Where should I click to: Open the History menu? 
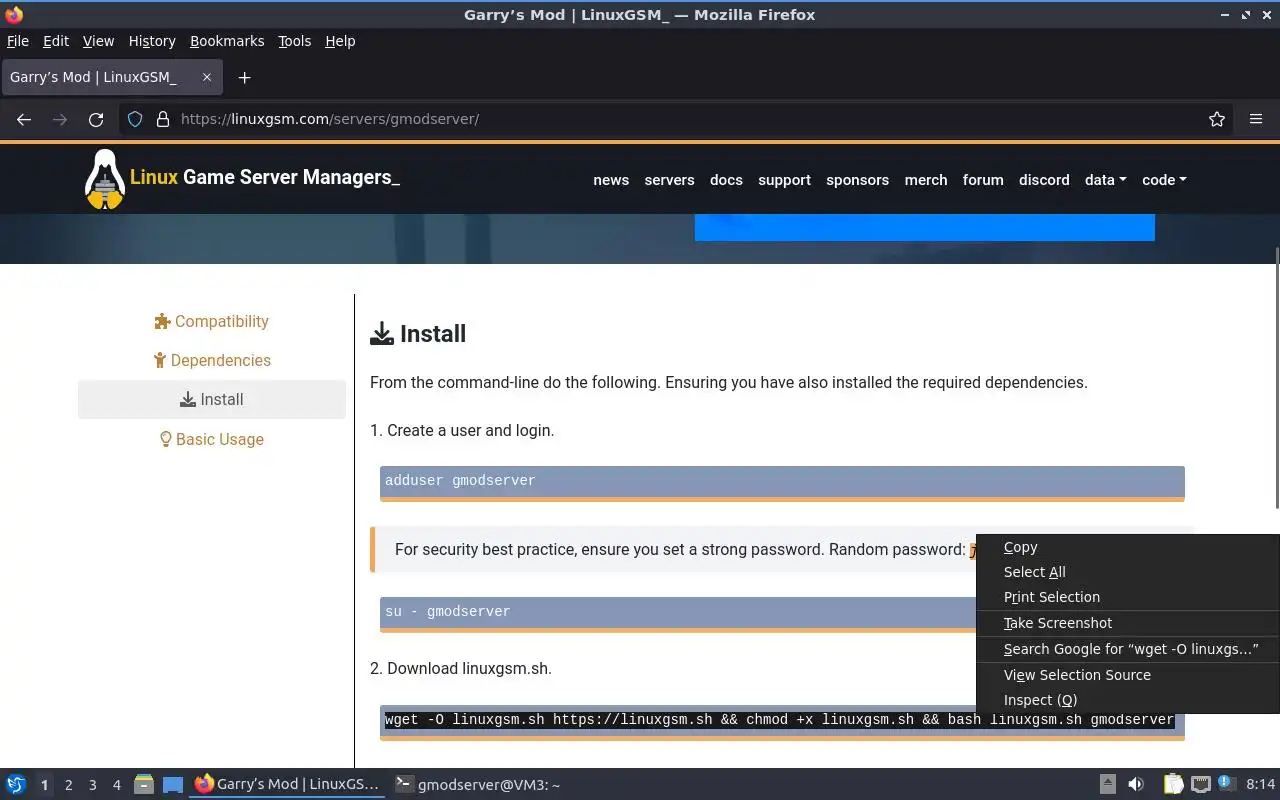(x=152, y=41)
